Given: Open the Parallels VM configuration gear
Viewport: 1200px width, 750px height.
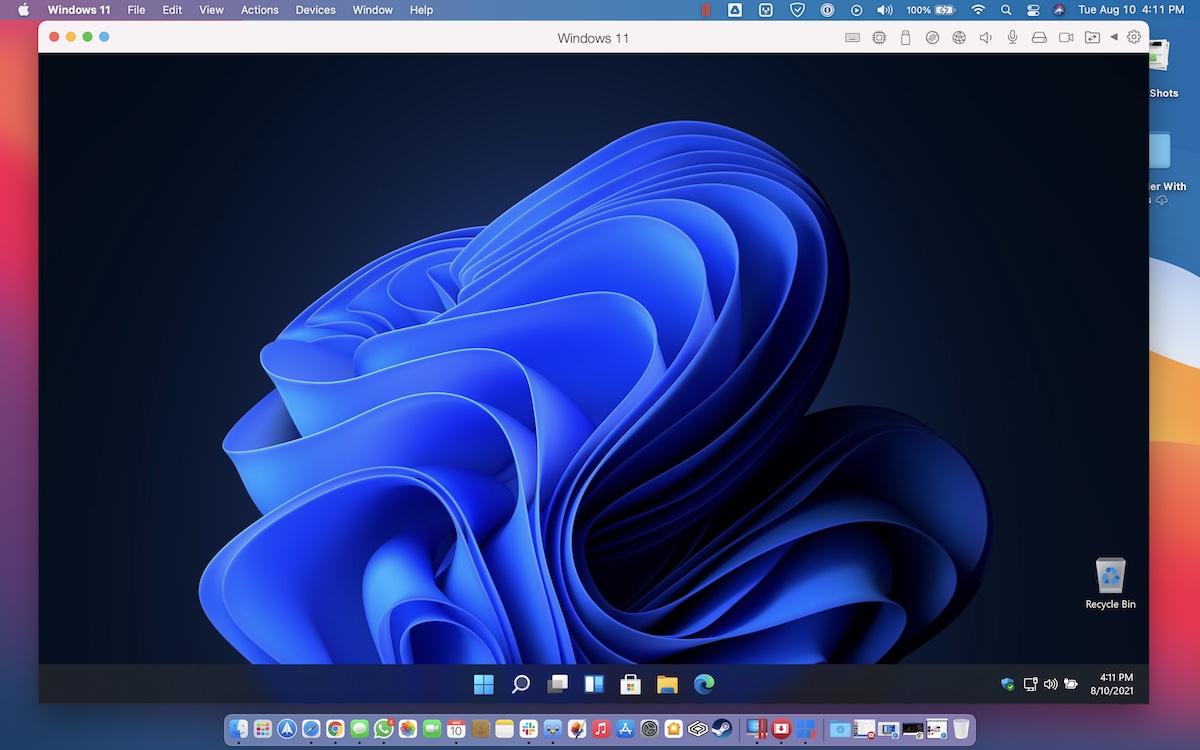Looking at the screenshot, I should tap(1134, 38).
